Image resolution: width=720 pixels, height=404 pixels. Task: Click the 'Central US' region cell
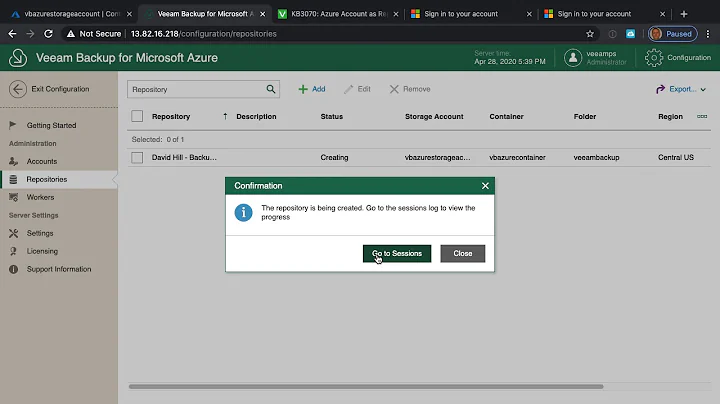(675, 157)
